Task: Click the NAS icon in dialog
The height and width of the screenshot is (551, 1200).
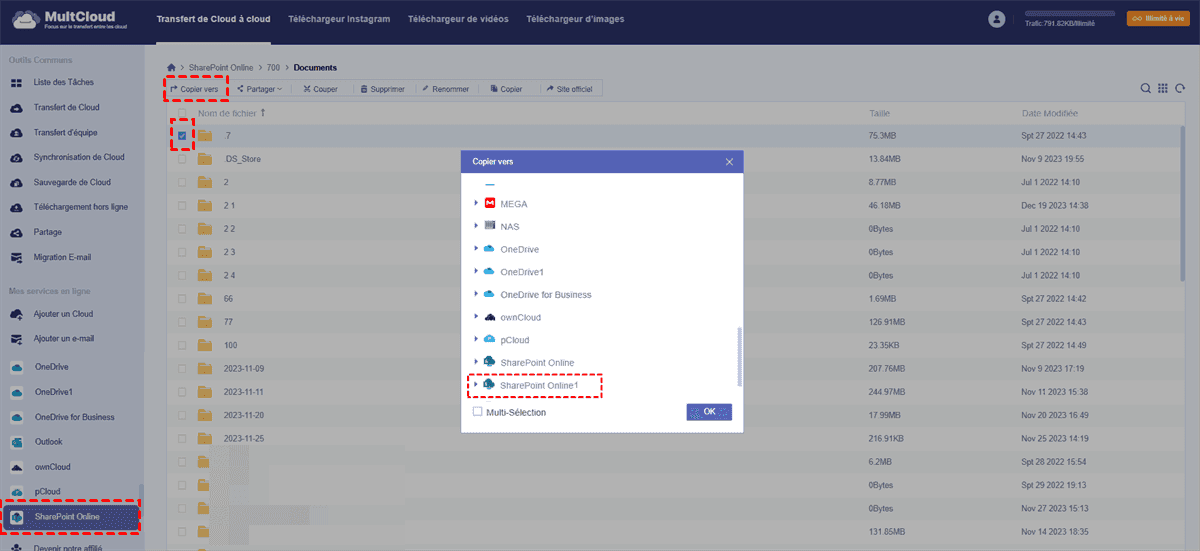Action: [490, 226]
